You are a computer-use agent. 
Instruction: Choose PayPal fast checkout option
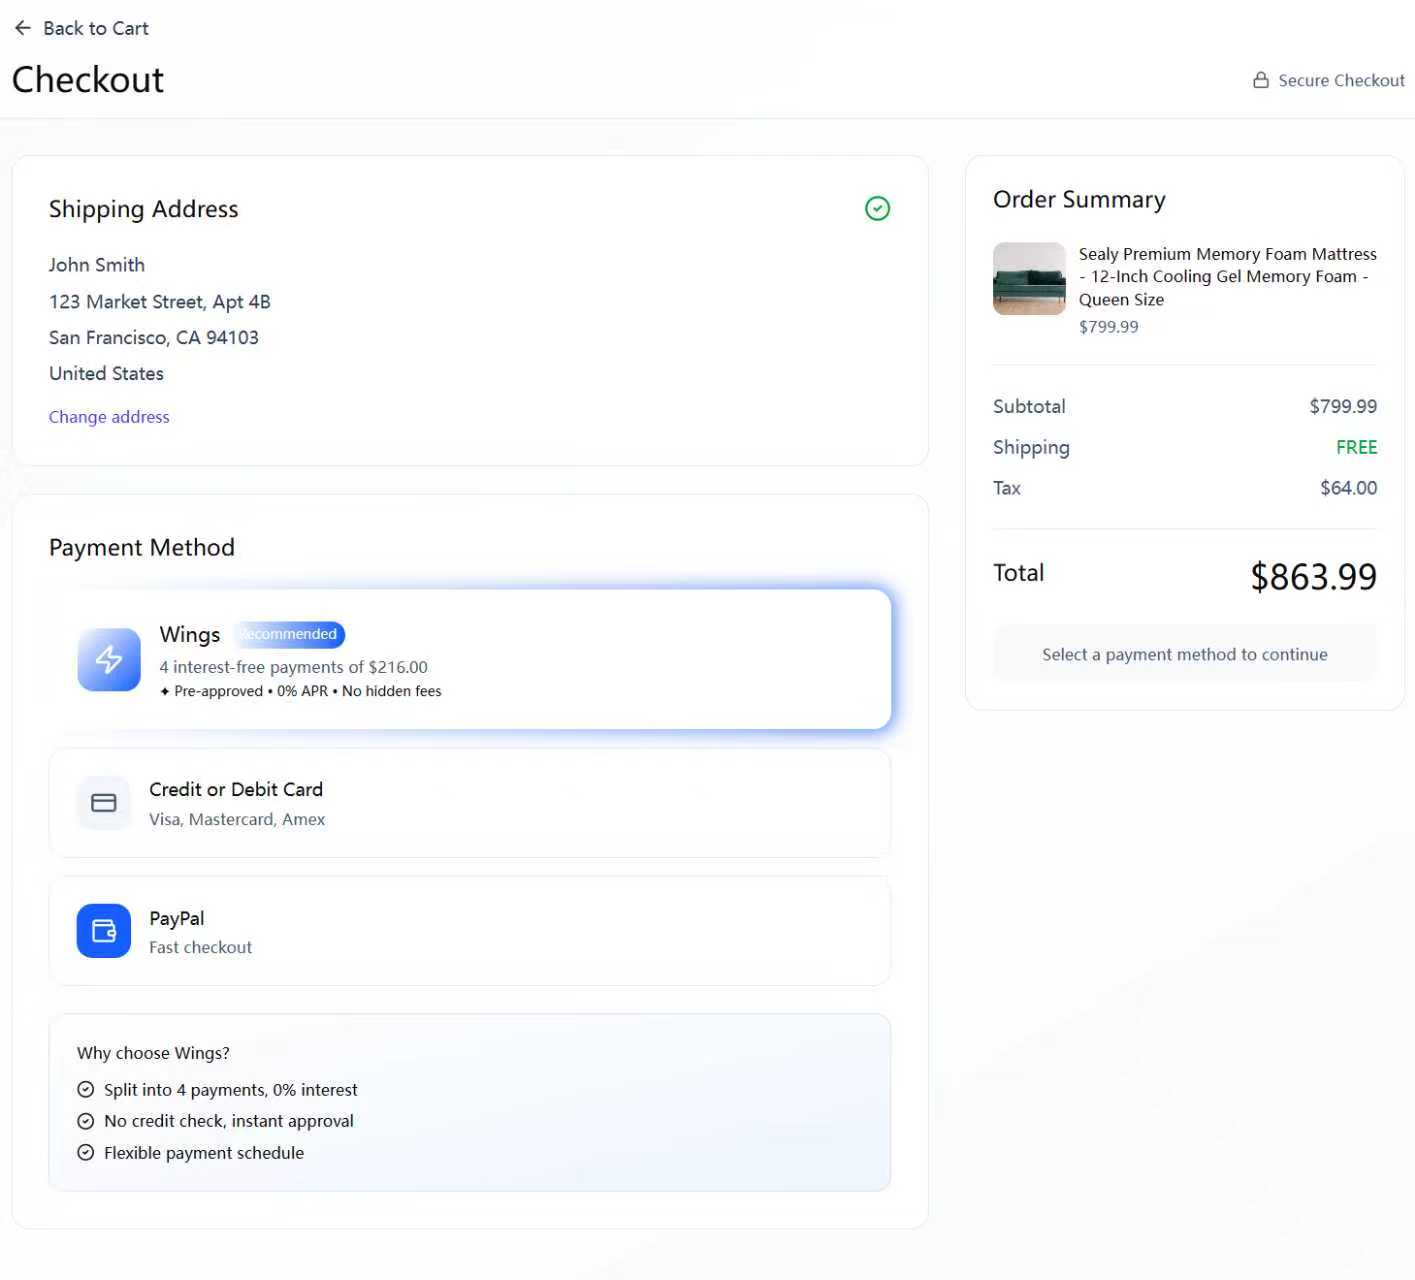pyautogui.click(x=470, y=931)
